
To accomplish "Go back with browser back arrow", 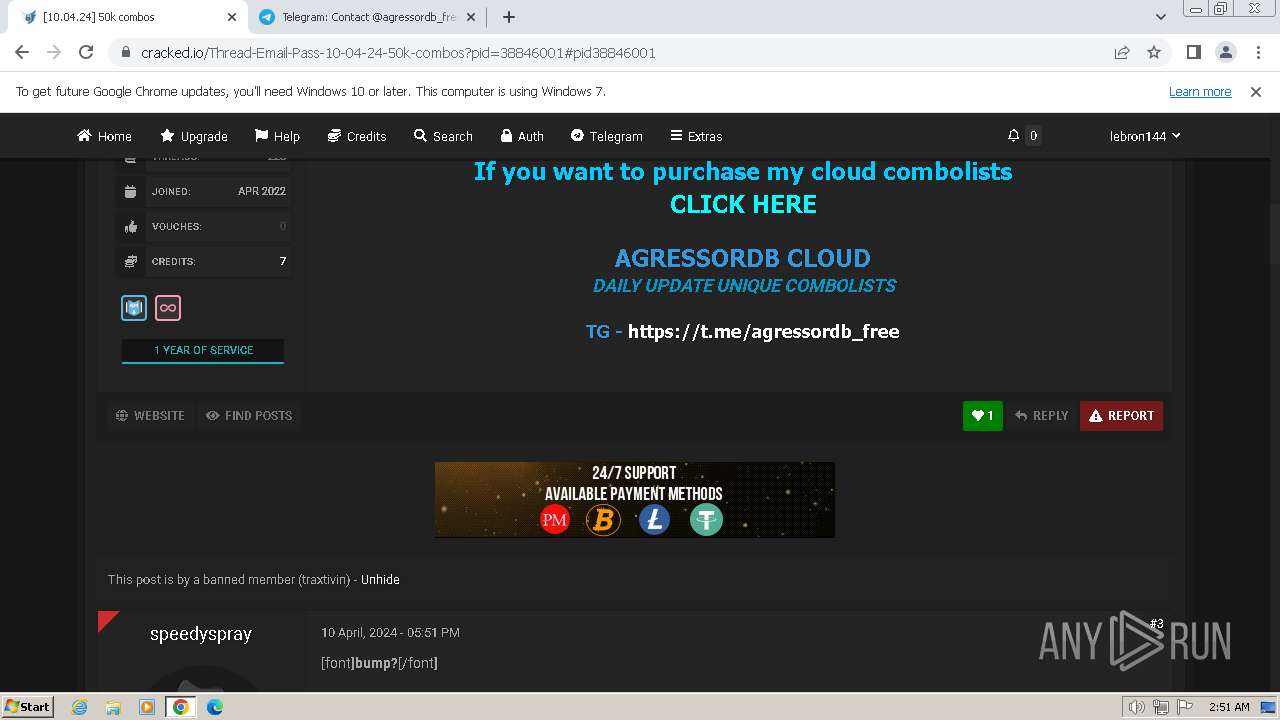I will click(x=22, y=53).
